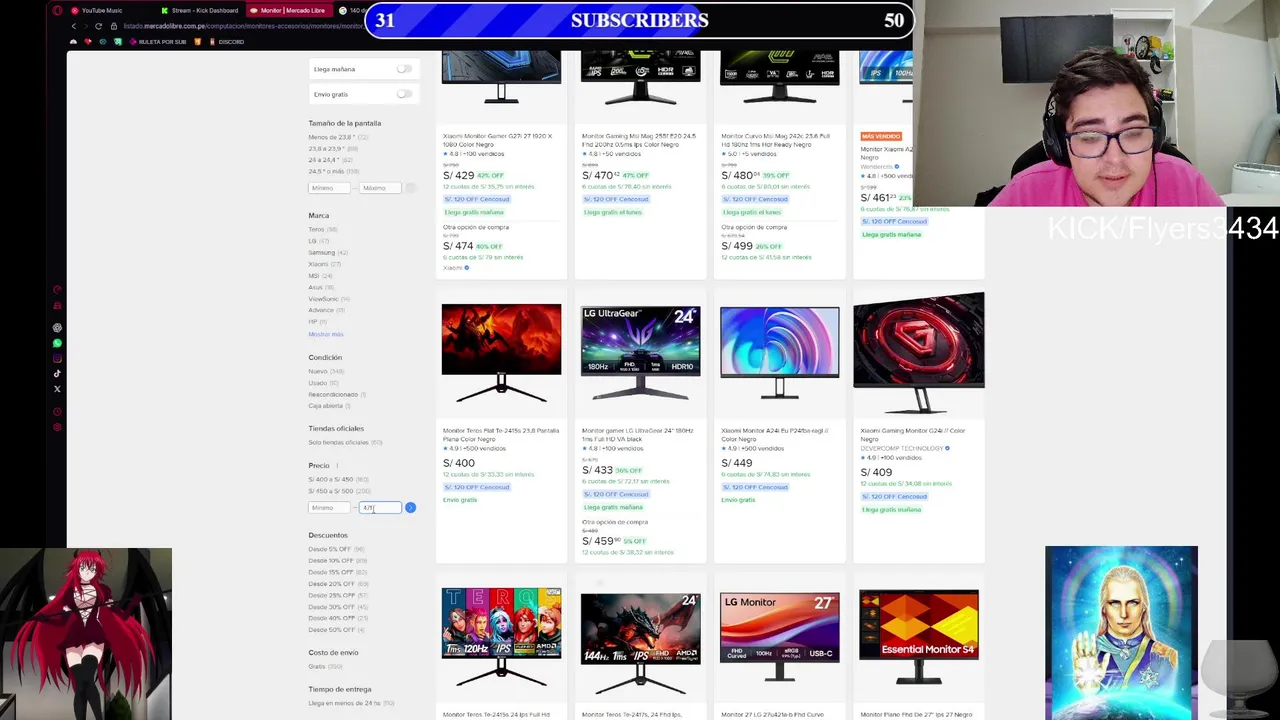Filter by Desde 5% OFF discount
1280x720 pixels.
pyautogui.click(x=330, y=549)
